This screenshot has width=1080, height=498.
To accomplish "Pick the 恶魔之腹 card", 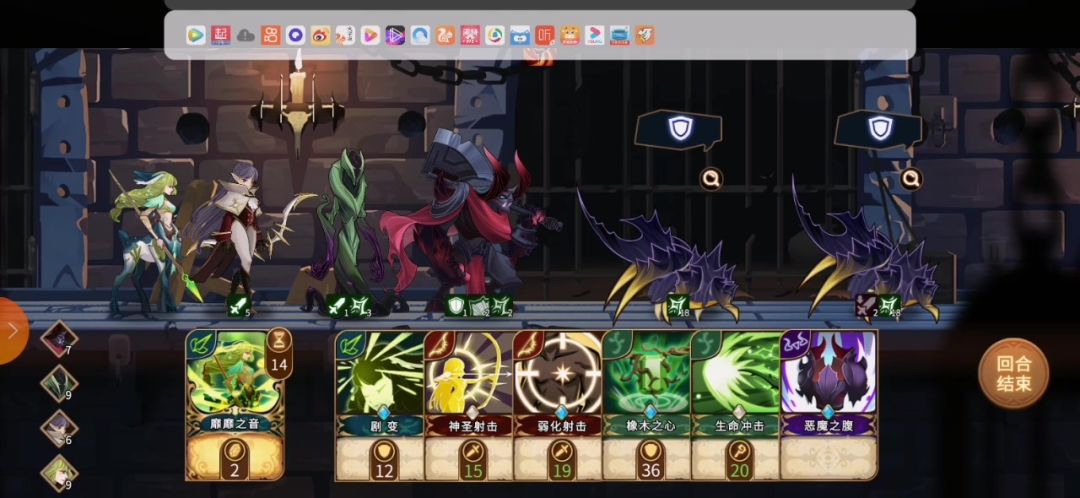I will coord(828,405).
